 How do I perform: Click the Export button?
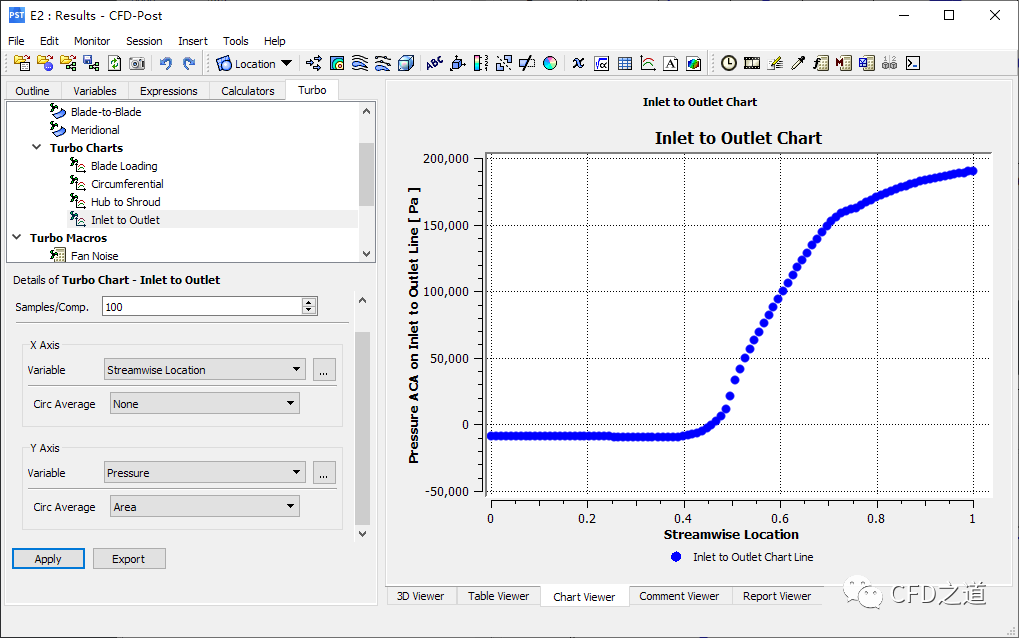click(129, 559)
